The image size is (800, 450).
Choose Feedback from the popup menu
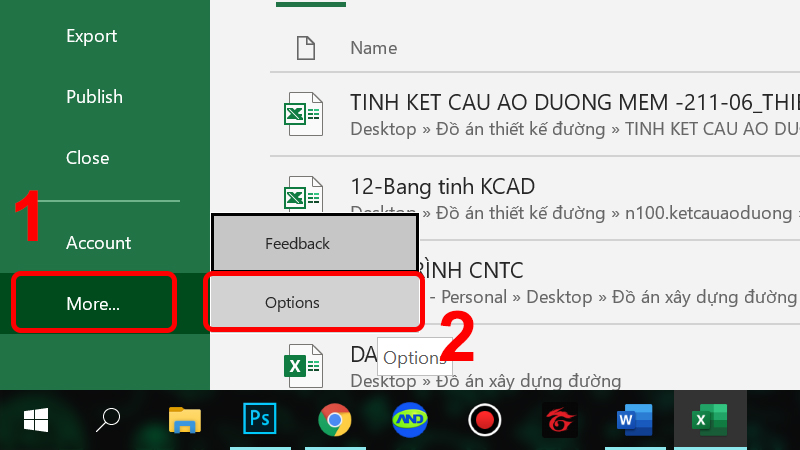(297, 243)
